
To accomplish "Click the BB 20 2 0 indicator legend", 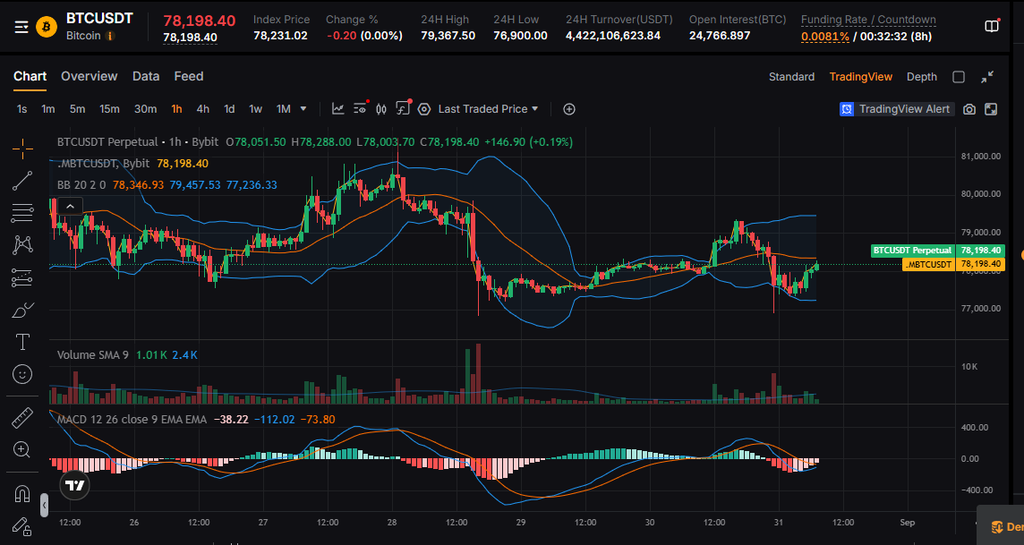I will pos(81,185).
